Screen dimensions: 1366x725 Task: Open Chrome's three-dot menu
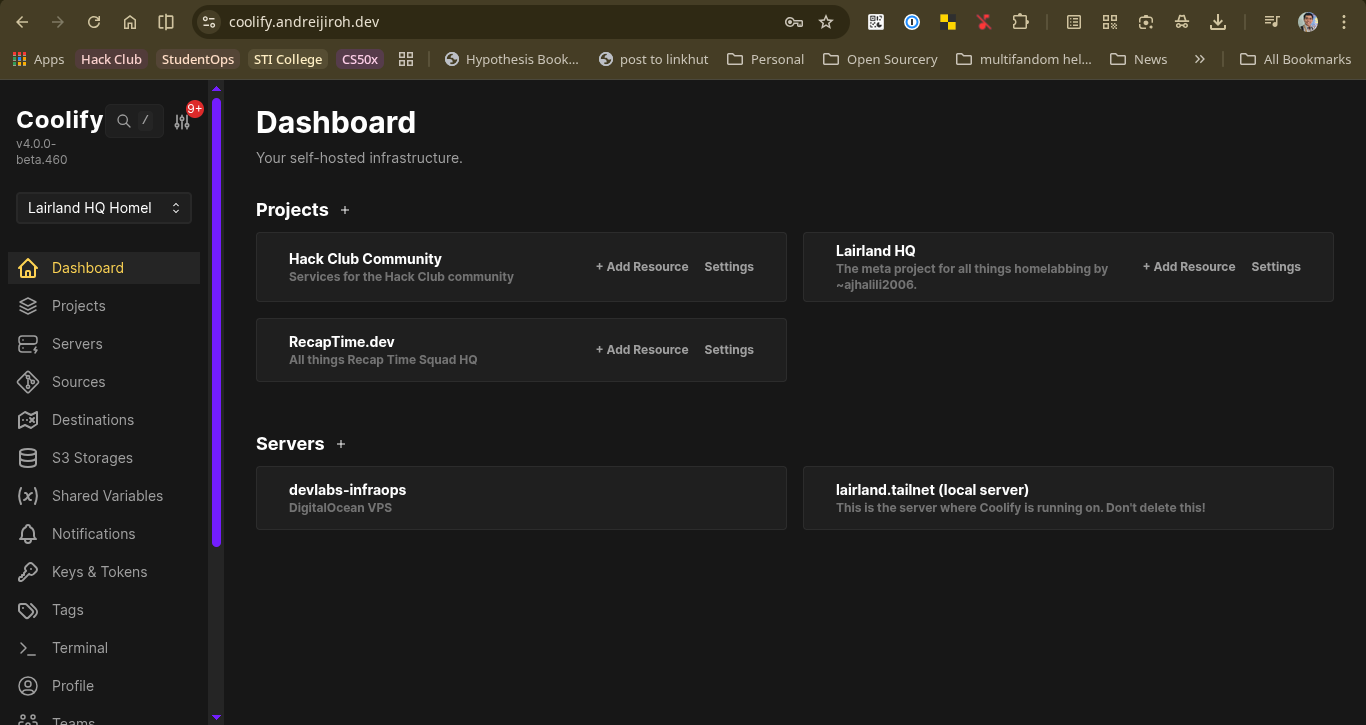click(1344, 22)
